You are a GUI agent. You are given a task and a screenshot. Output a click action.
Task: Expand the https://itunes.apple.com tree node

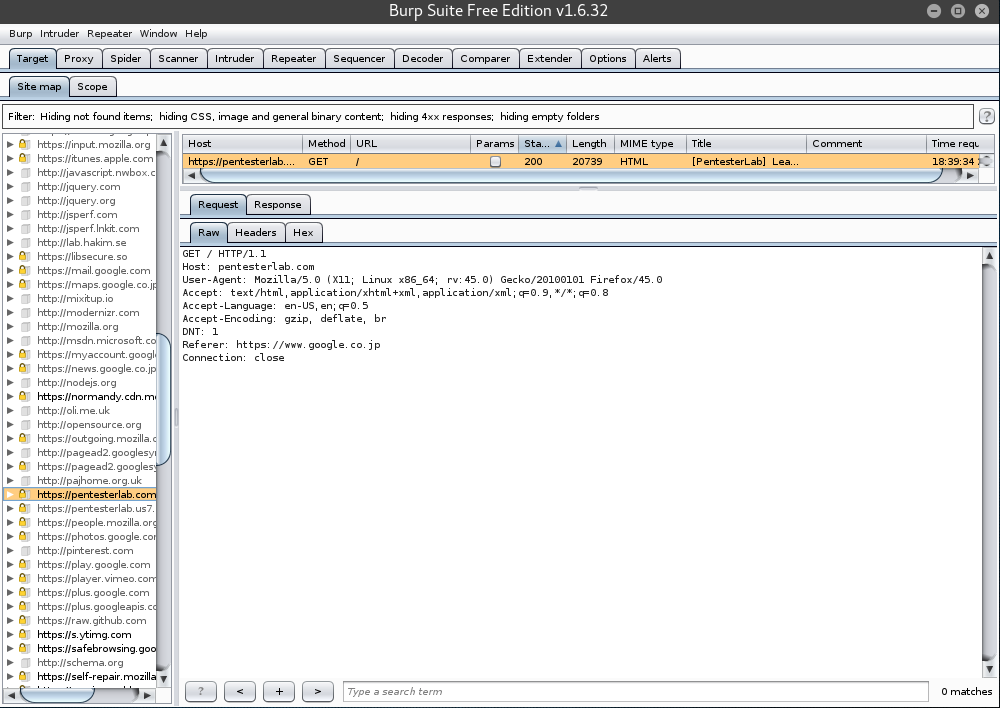tap(10, 158)
